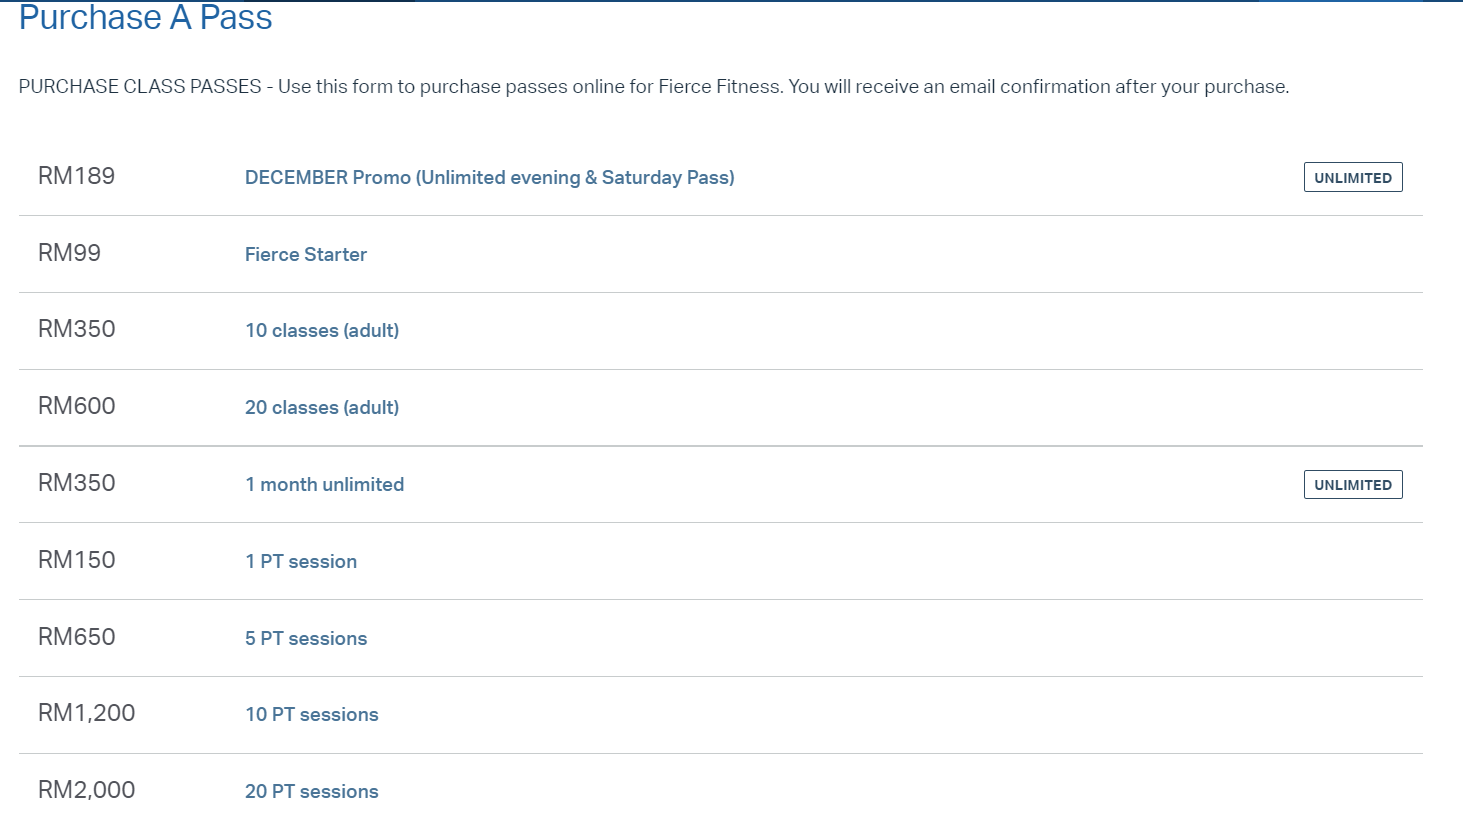This screenshot has height=829, width=1463.
Task: Choose the 10 classes (adult) pass
Action: (322, 330)
